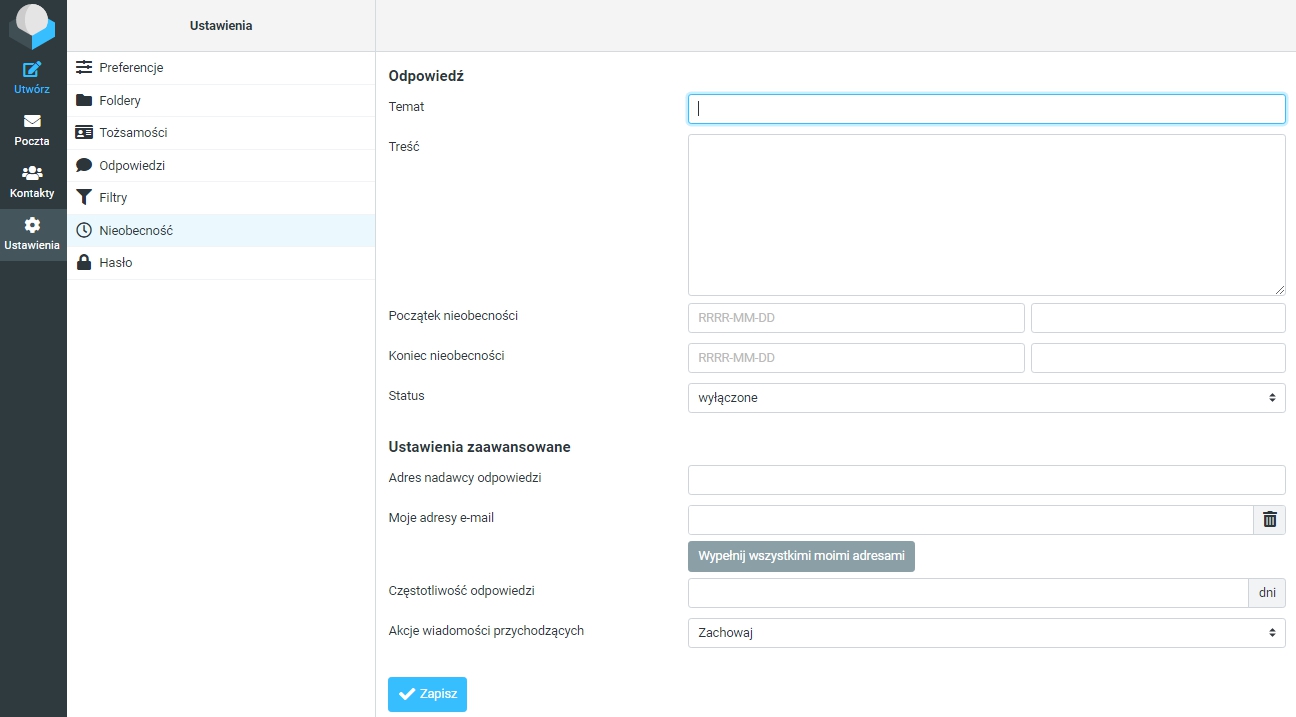
Task: Open Odpowiedzi speech bubble item
Action: pyautogui.click(x=132, y=166)
